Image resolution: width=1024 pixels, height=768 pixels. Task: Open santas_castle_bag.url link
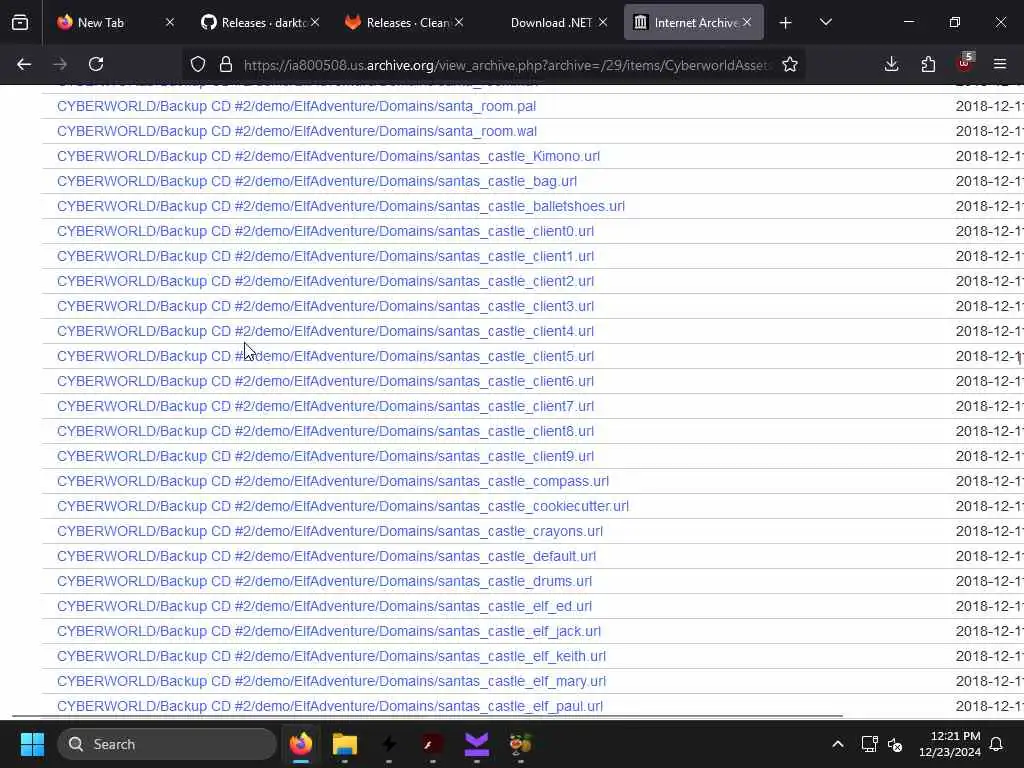pos(317,181)
